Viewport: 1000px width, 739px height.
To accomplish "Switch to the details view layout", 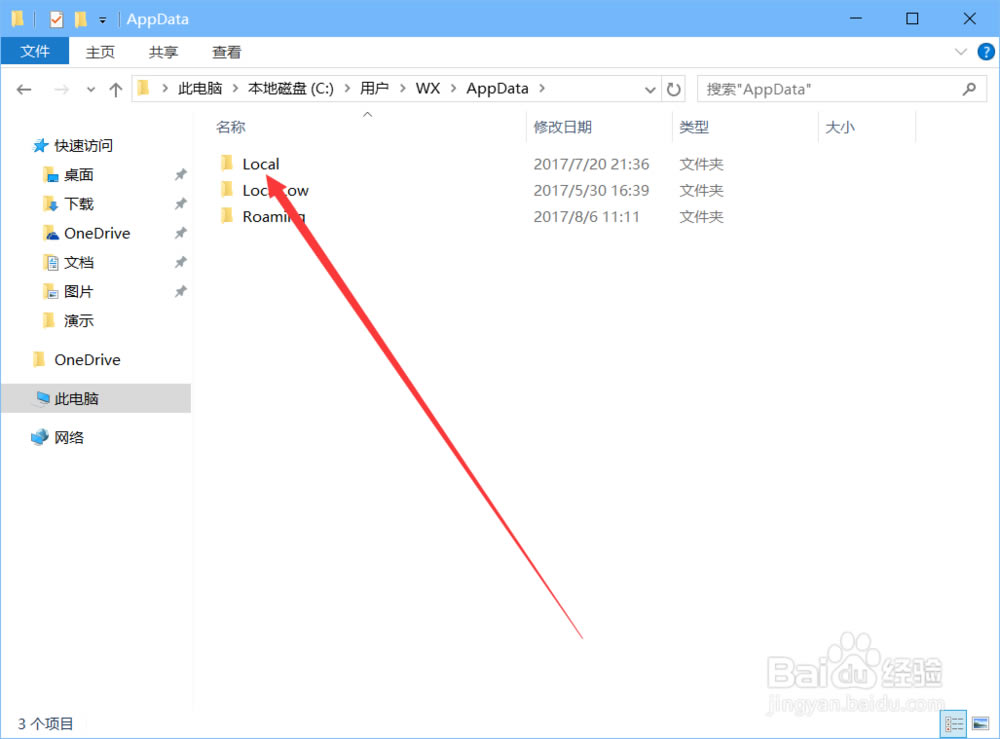I will 954,724.
